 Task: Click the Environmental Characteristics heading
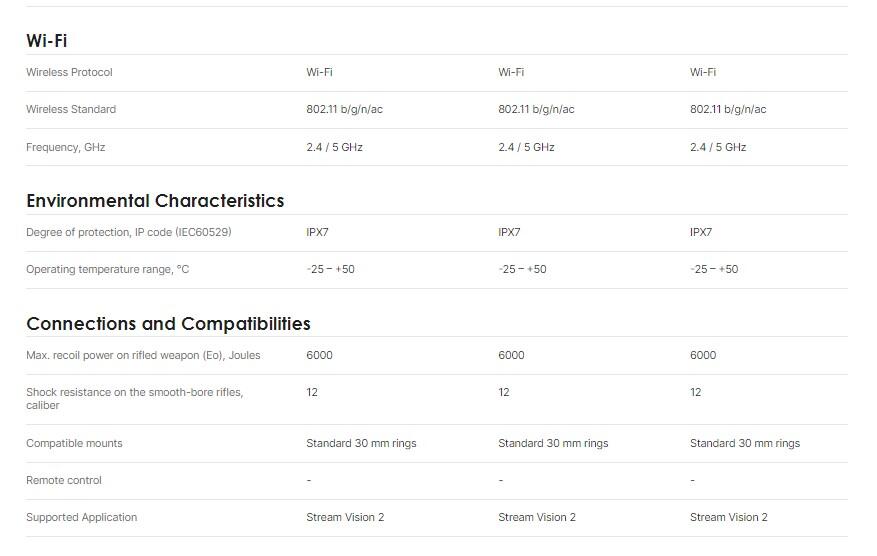pos(155,201)
